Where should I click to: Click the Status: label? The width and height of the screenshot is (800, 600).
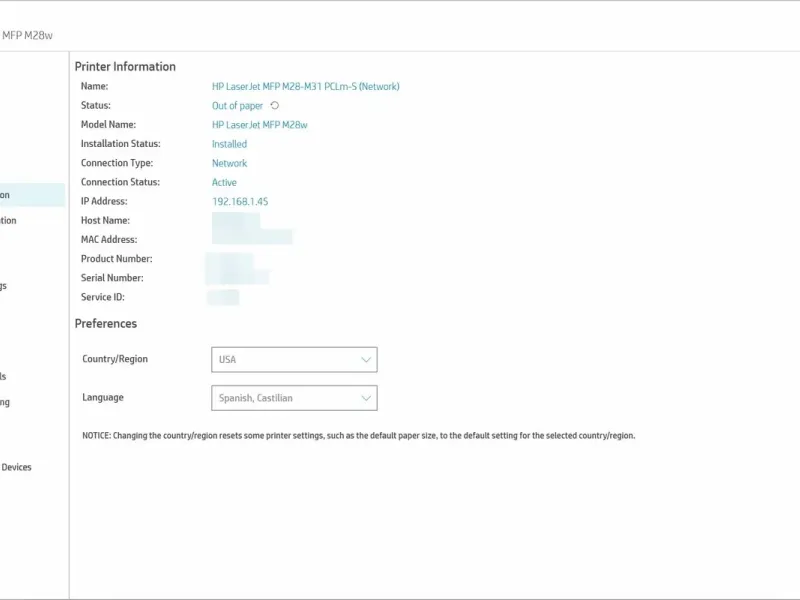tap(95, 105)
